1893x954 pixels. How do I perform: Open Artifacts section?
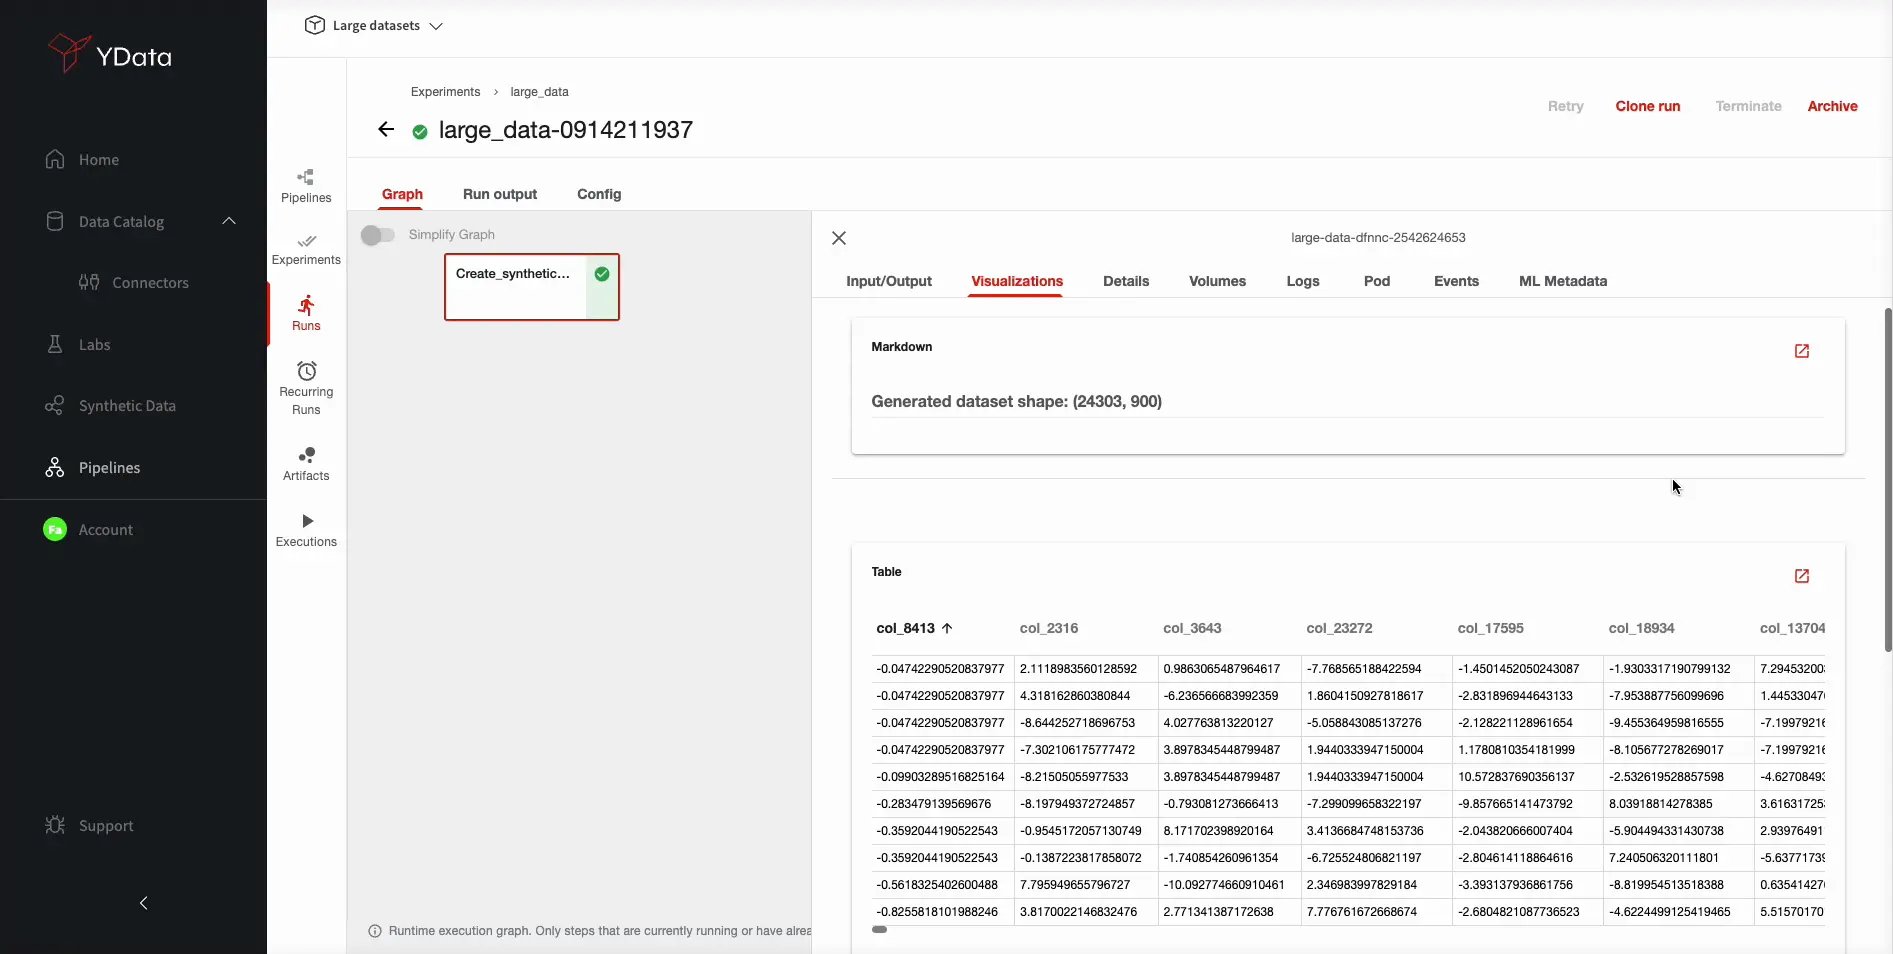coord(306,464)
